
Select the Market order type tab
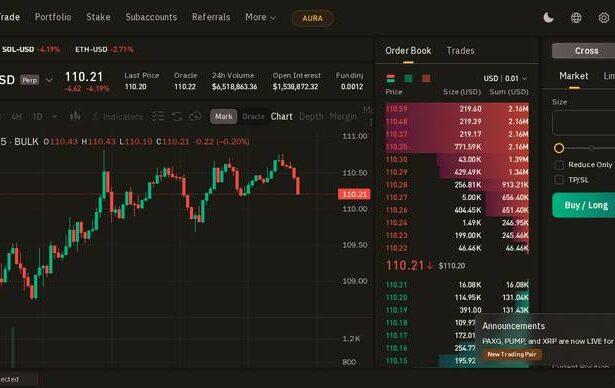pyautogui.click(x=573, y=76)
